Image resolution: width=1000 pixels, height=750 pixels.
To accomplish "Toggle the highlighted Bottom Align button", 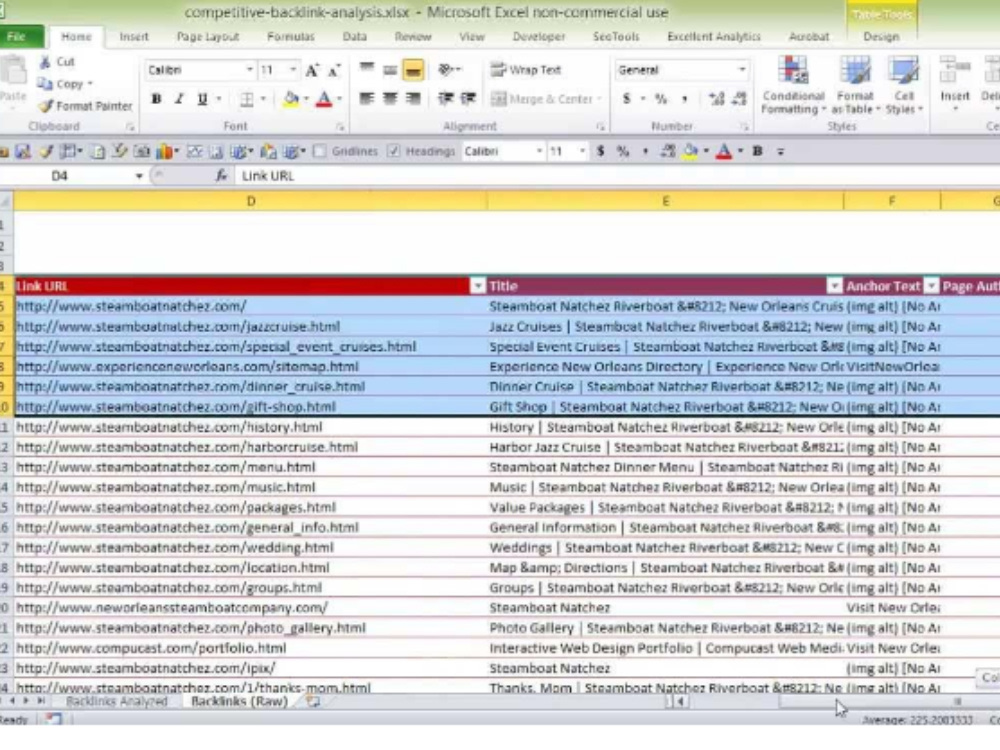I will click(413, 70).
